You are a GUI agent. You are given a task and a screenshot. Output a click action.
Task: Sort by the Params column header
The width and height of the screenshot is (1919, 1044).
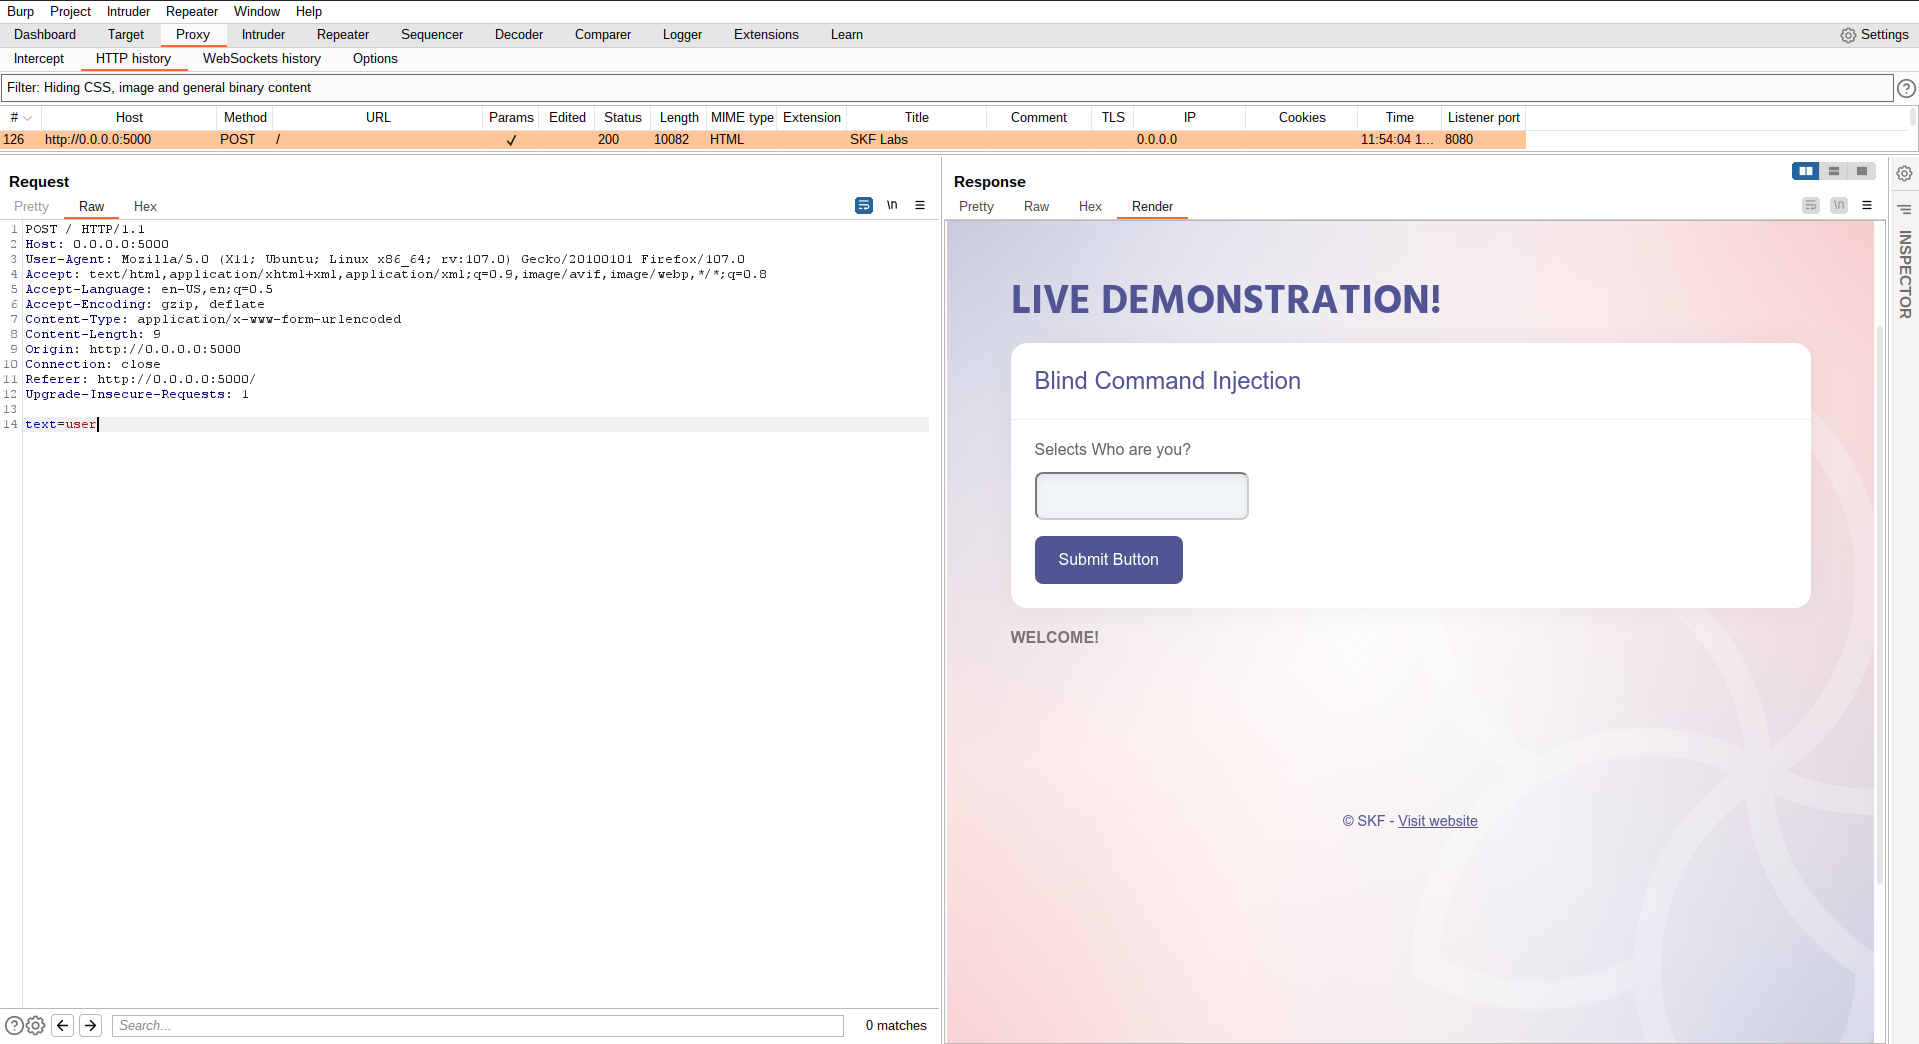tap(511, 118)
